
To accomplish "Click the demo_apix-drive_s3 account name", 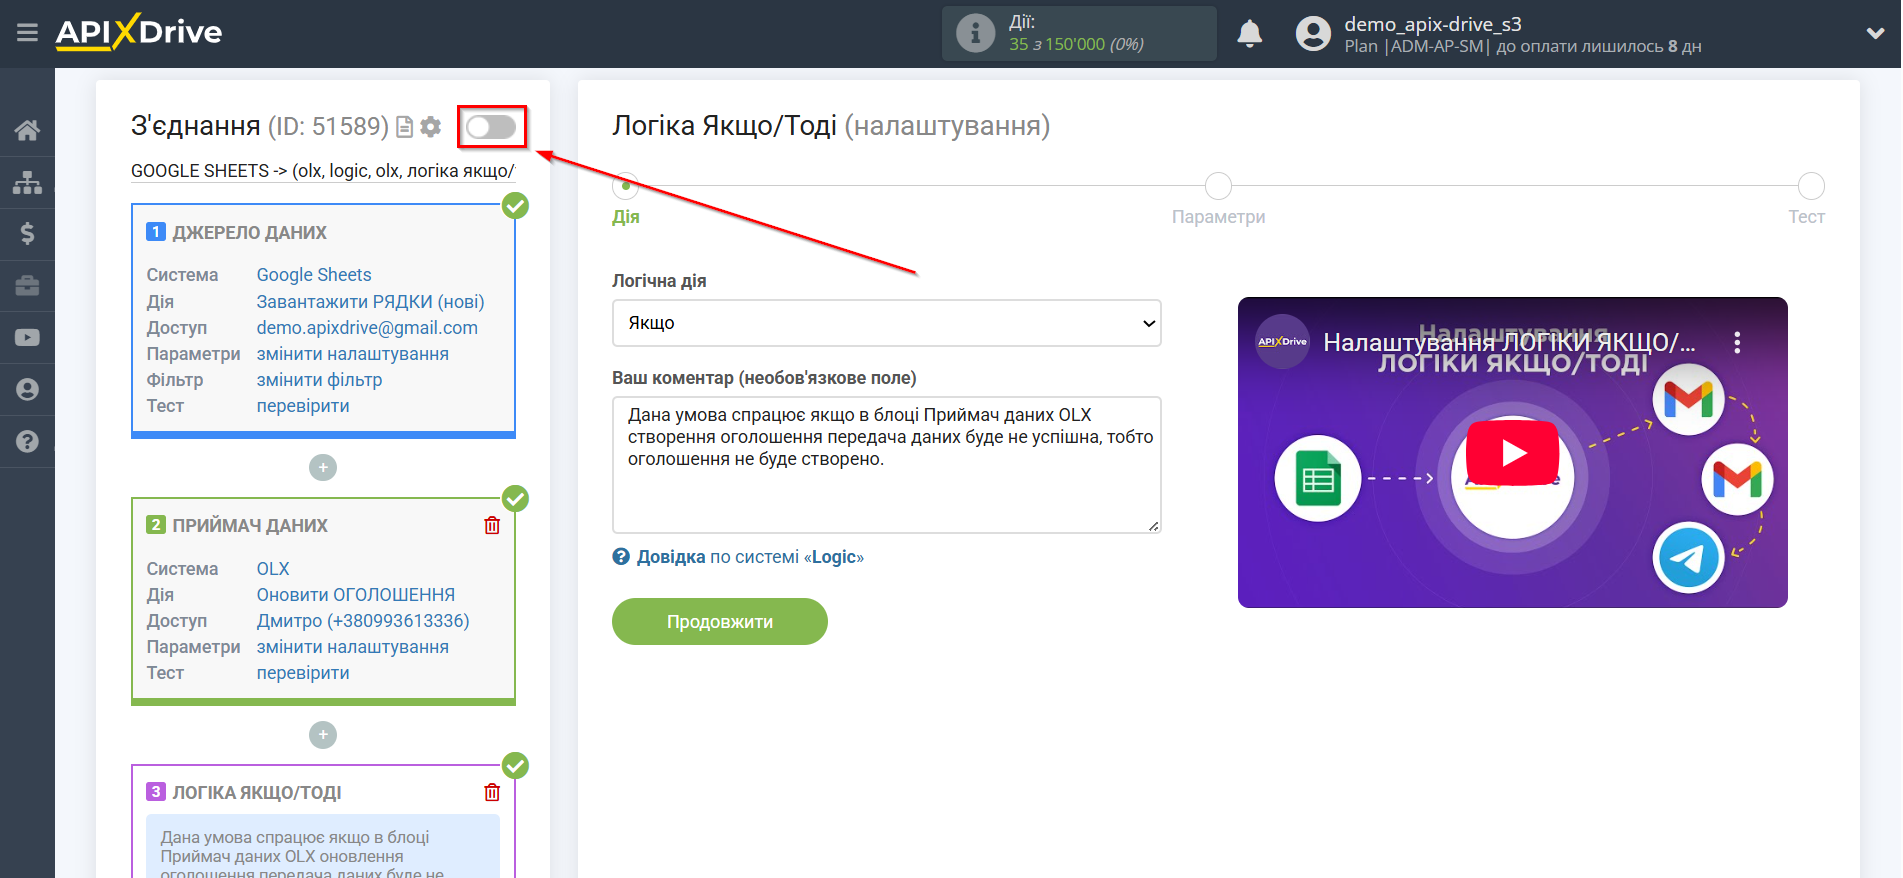I will click(x=1432, y=24).
